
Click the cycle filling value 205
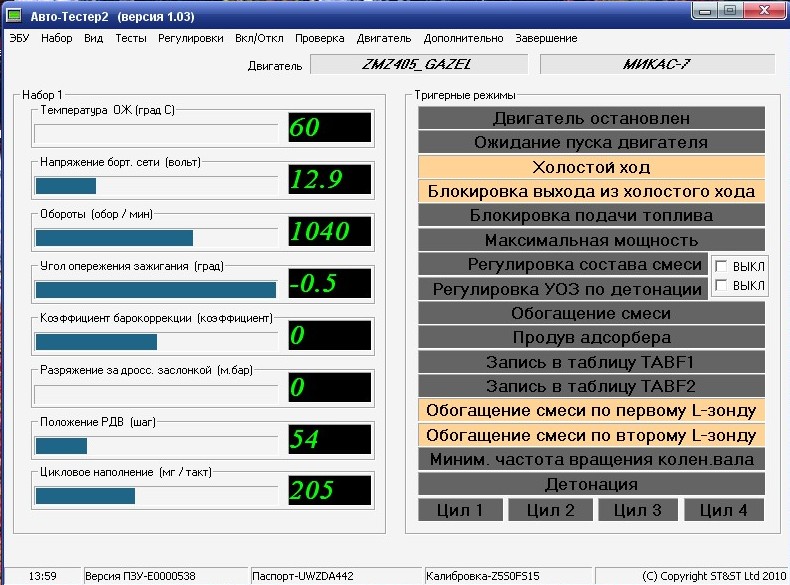click(330, 490)
